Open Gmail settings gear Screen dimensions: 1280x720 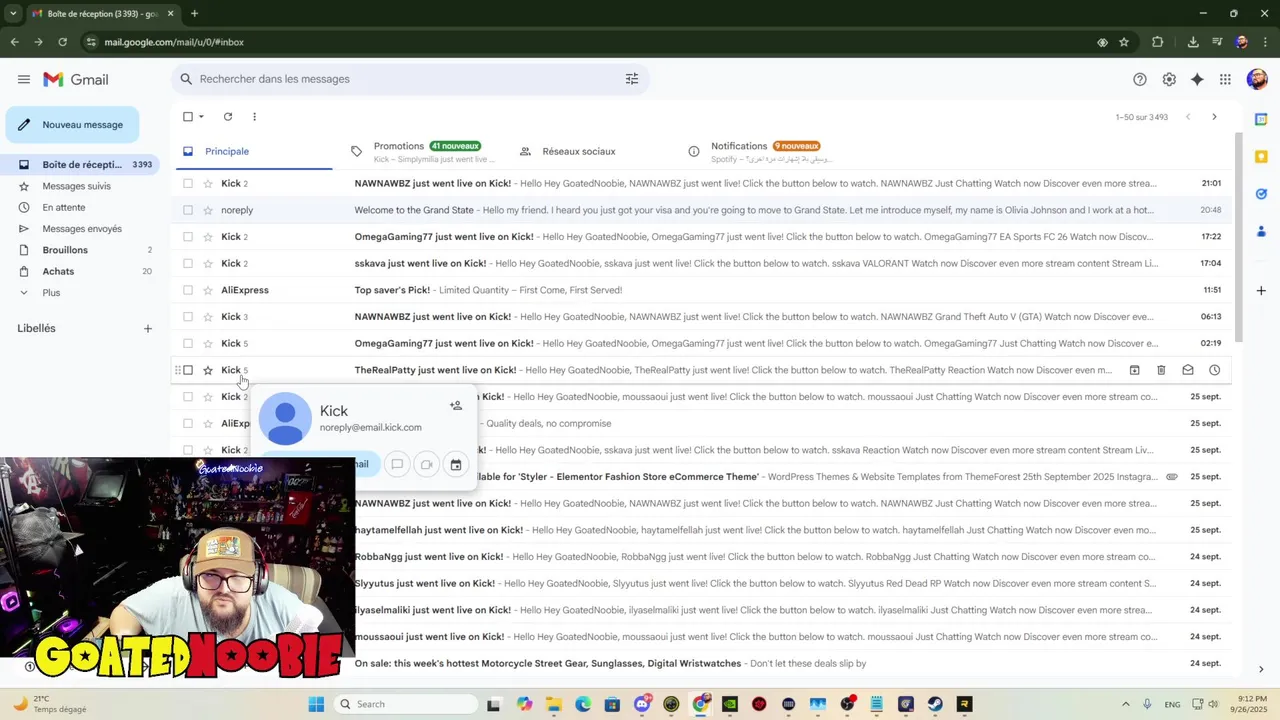(x=1169, y=80)
